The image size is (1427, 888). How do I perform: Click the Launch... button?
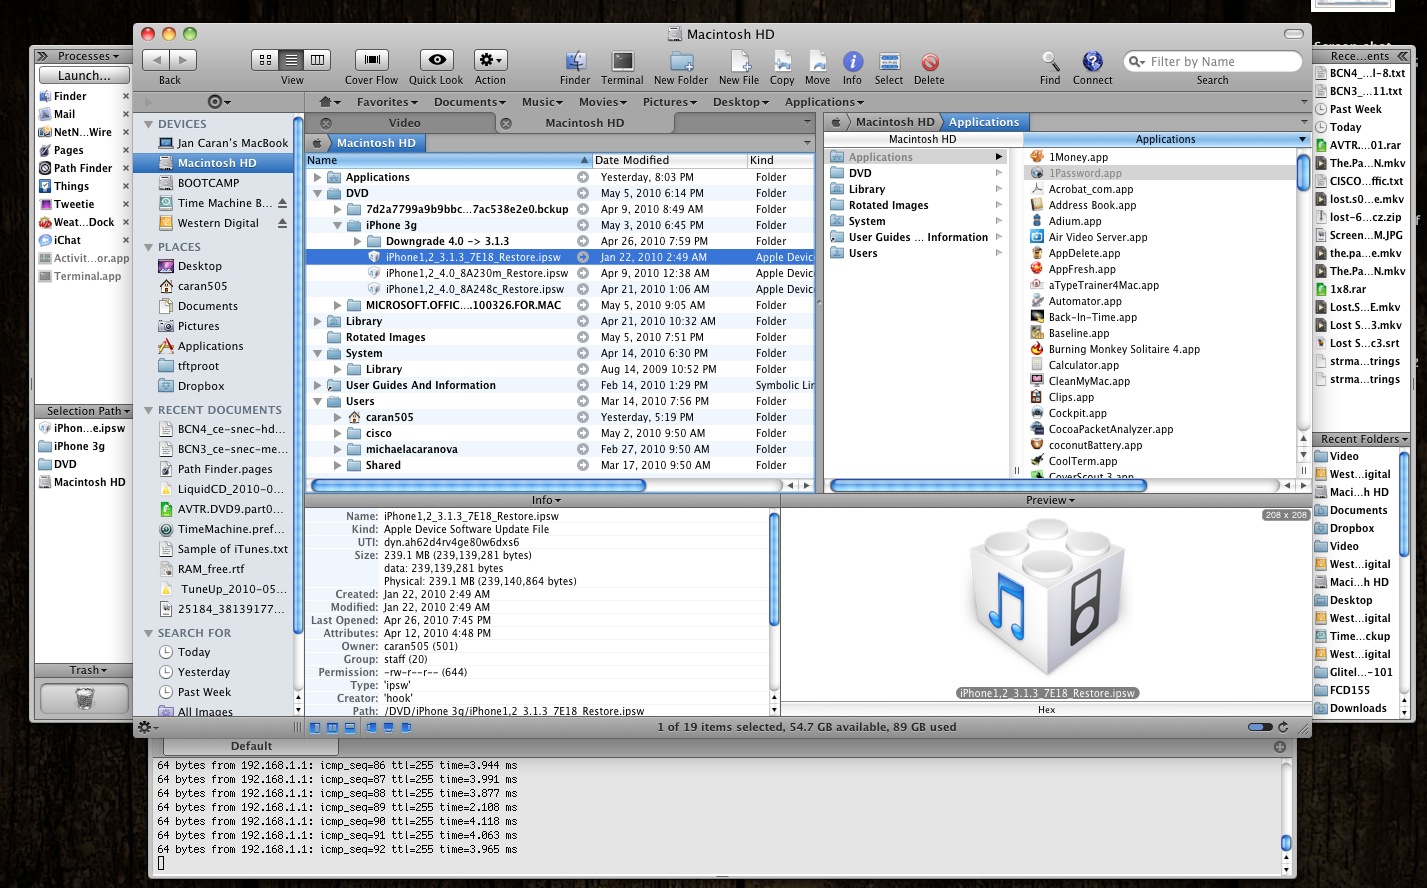[x=84, y=75]
